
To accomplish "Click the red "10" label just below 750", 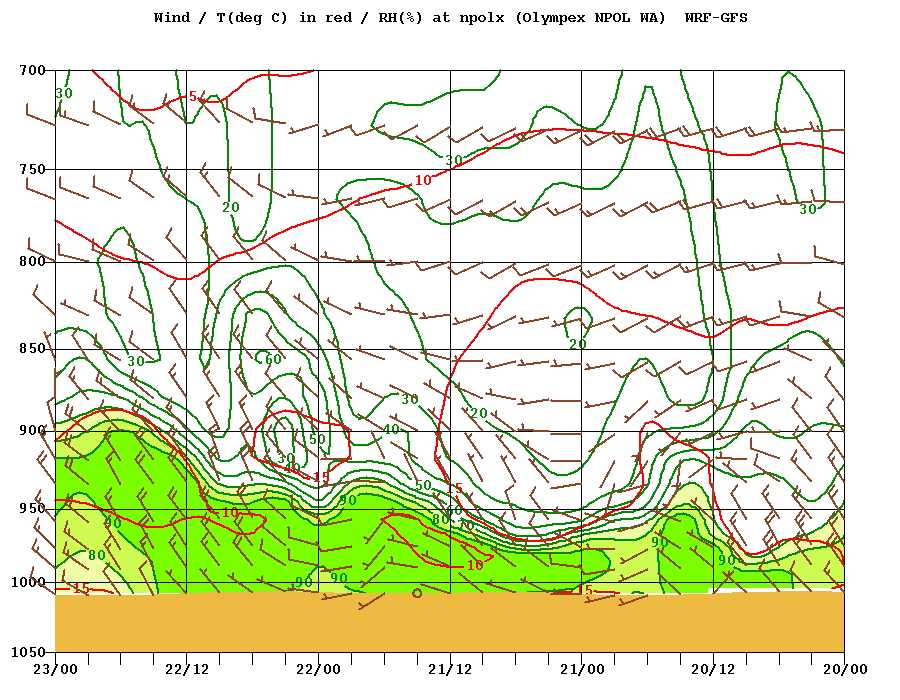I will (x=423, y=180).
